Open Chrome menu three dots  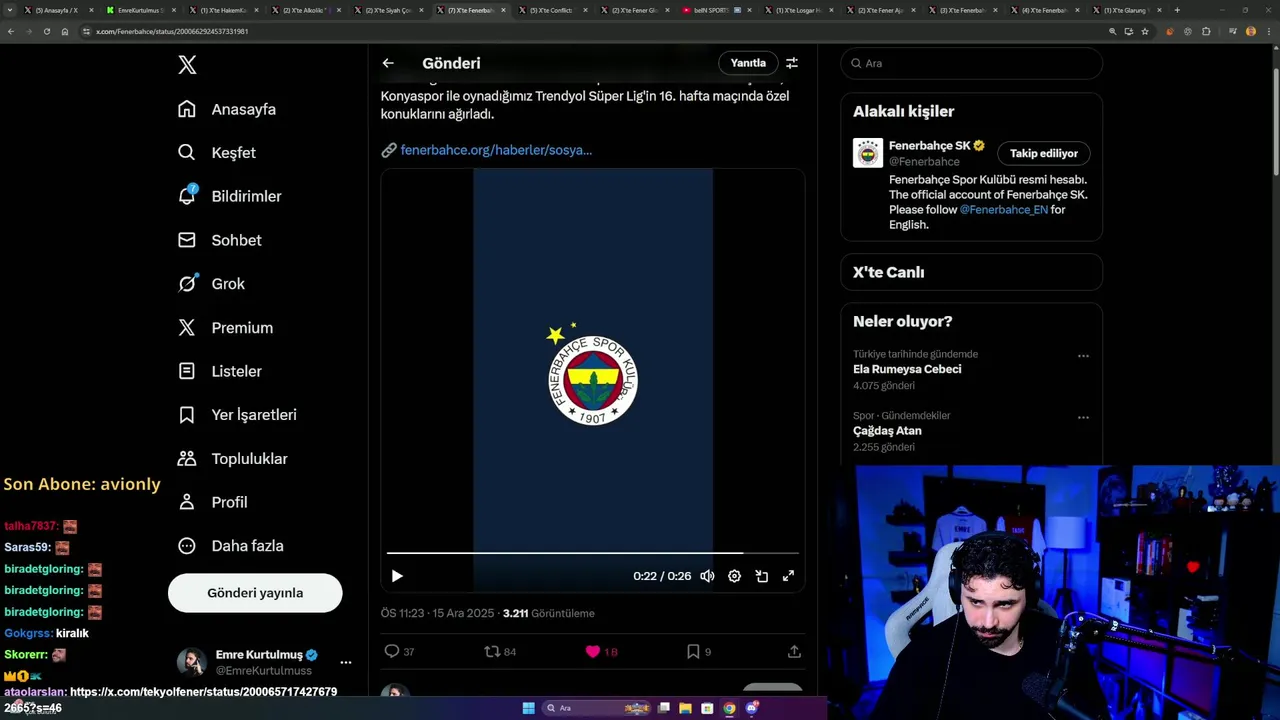coord(1270,31)
